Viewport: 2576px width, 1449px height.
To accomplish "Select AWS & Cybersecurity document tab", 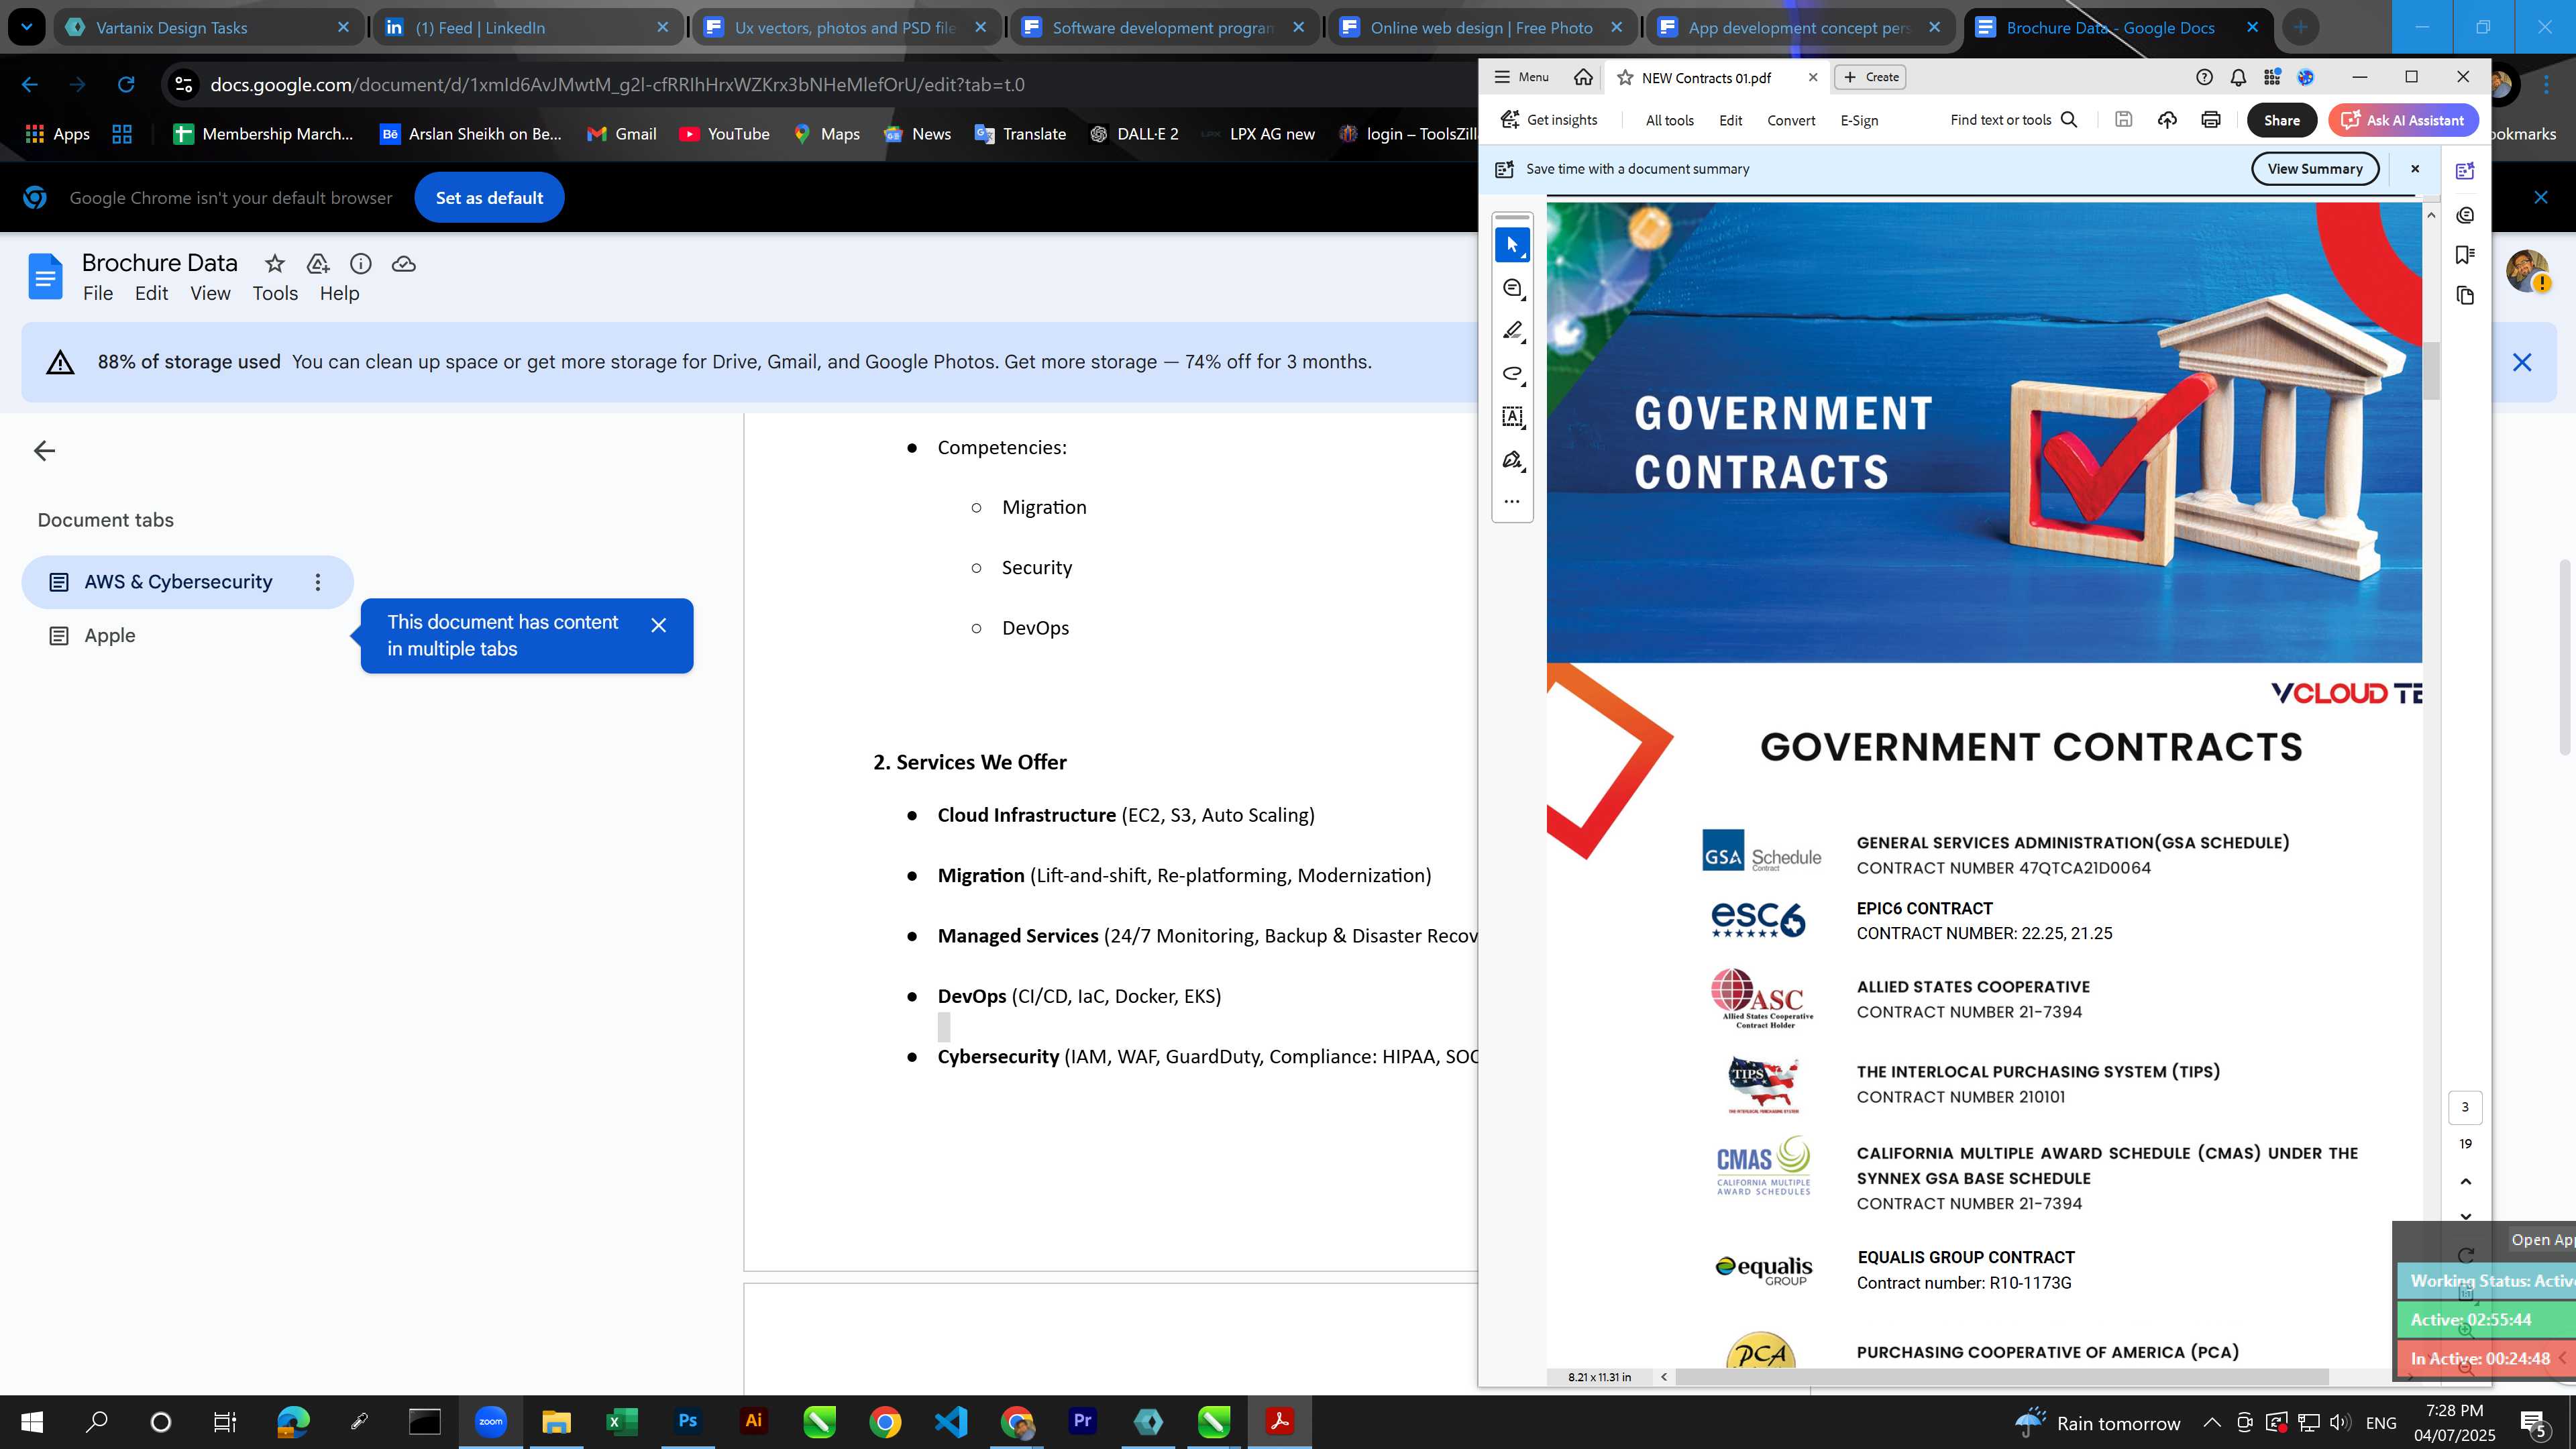I will point(178,582).
